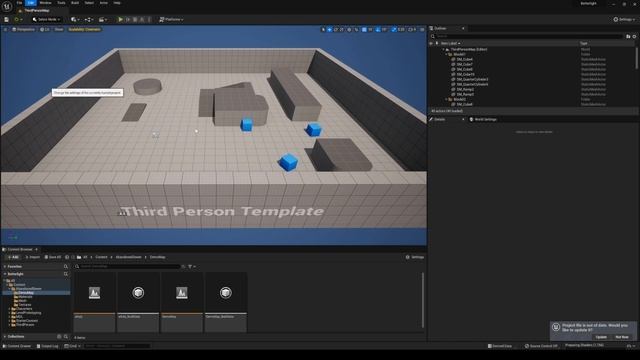Focus the Content Browser asset search field
The height and width of the screenshot is (360, 640).
127,267
